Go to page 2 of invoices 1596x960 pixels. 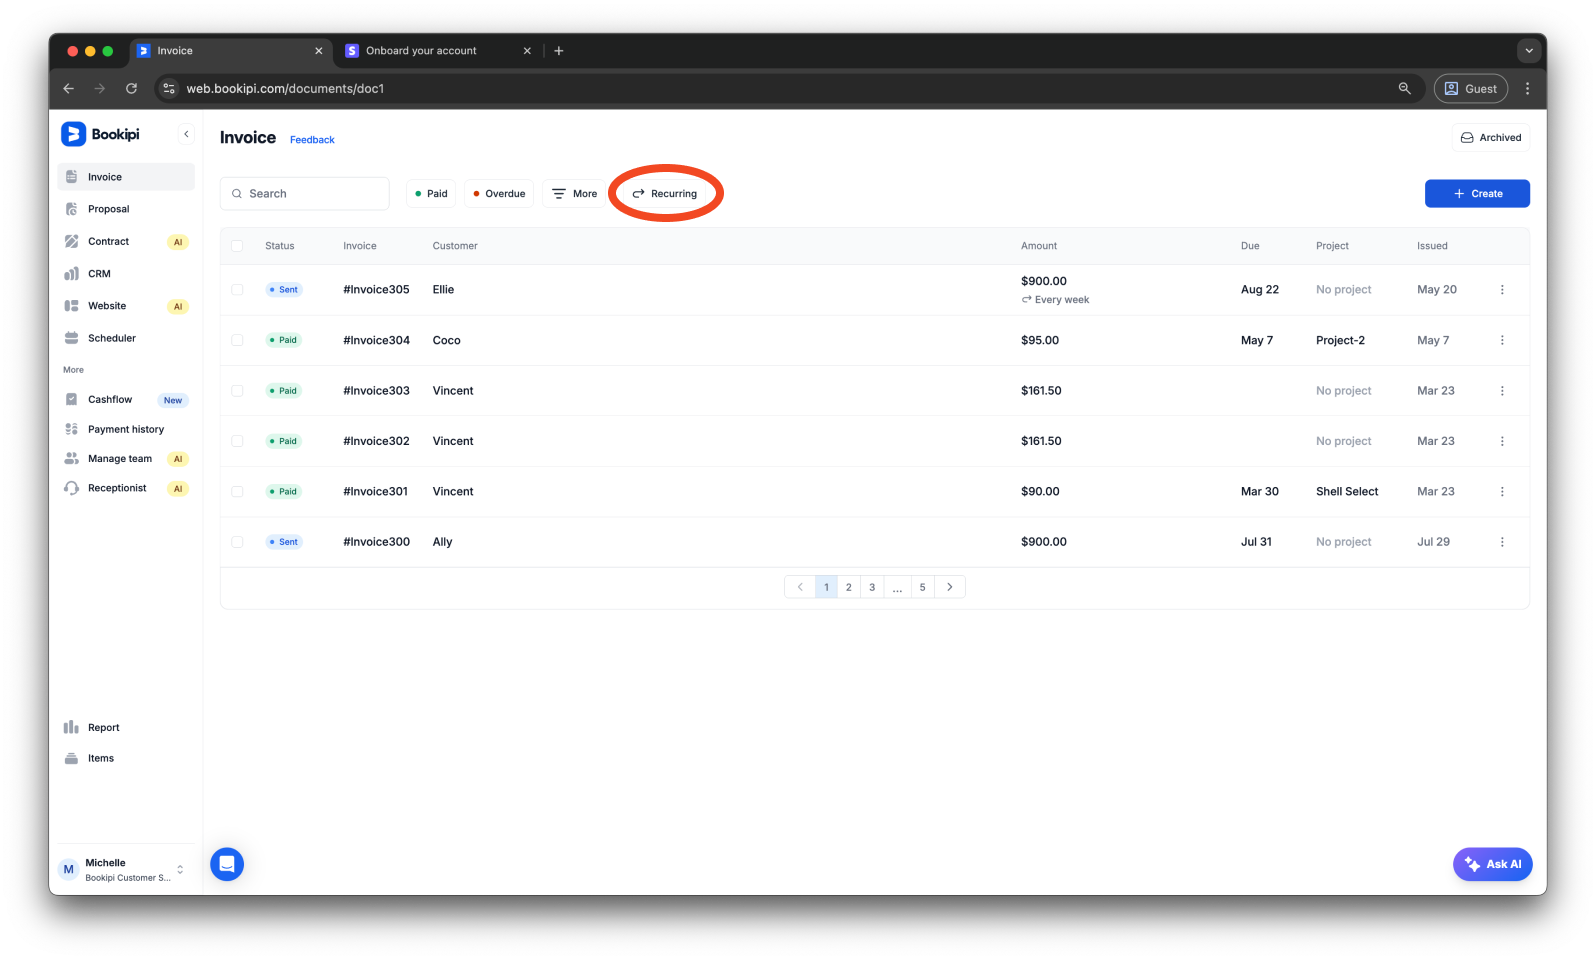(849, 587)
